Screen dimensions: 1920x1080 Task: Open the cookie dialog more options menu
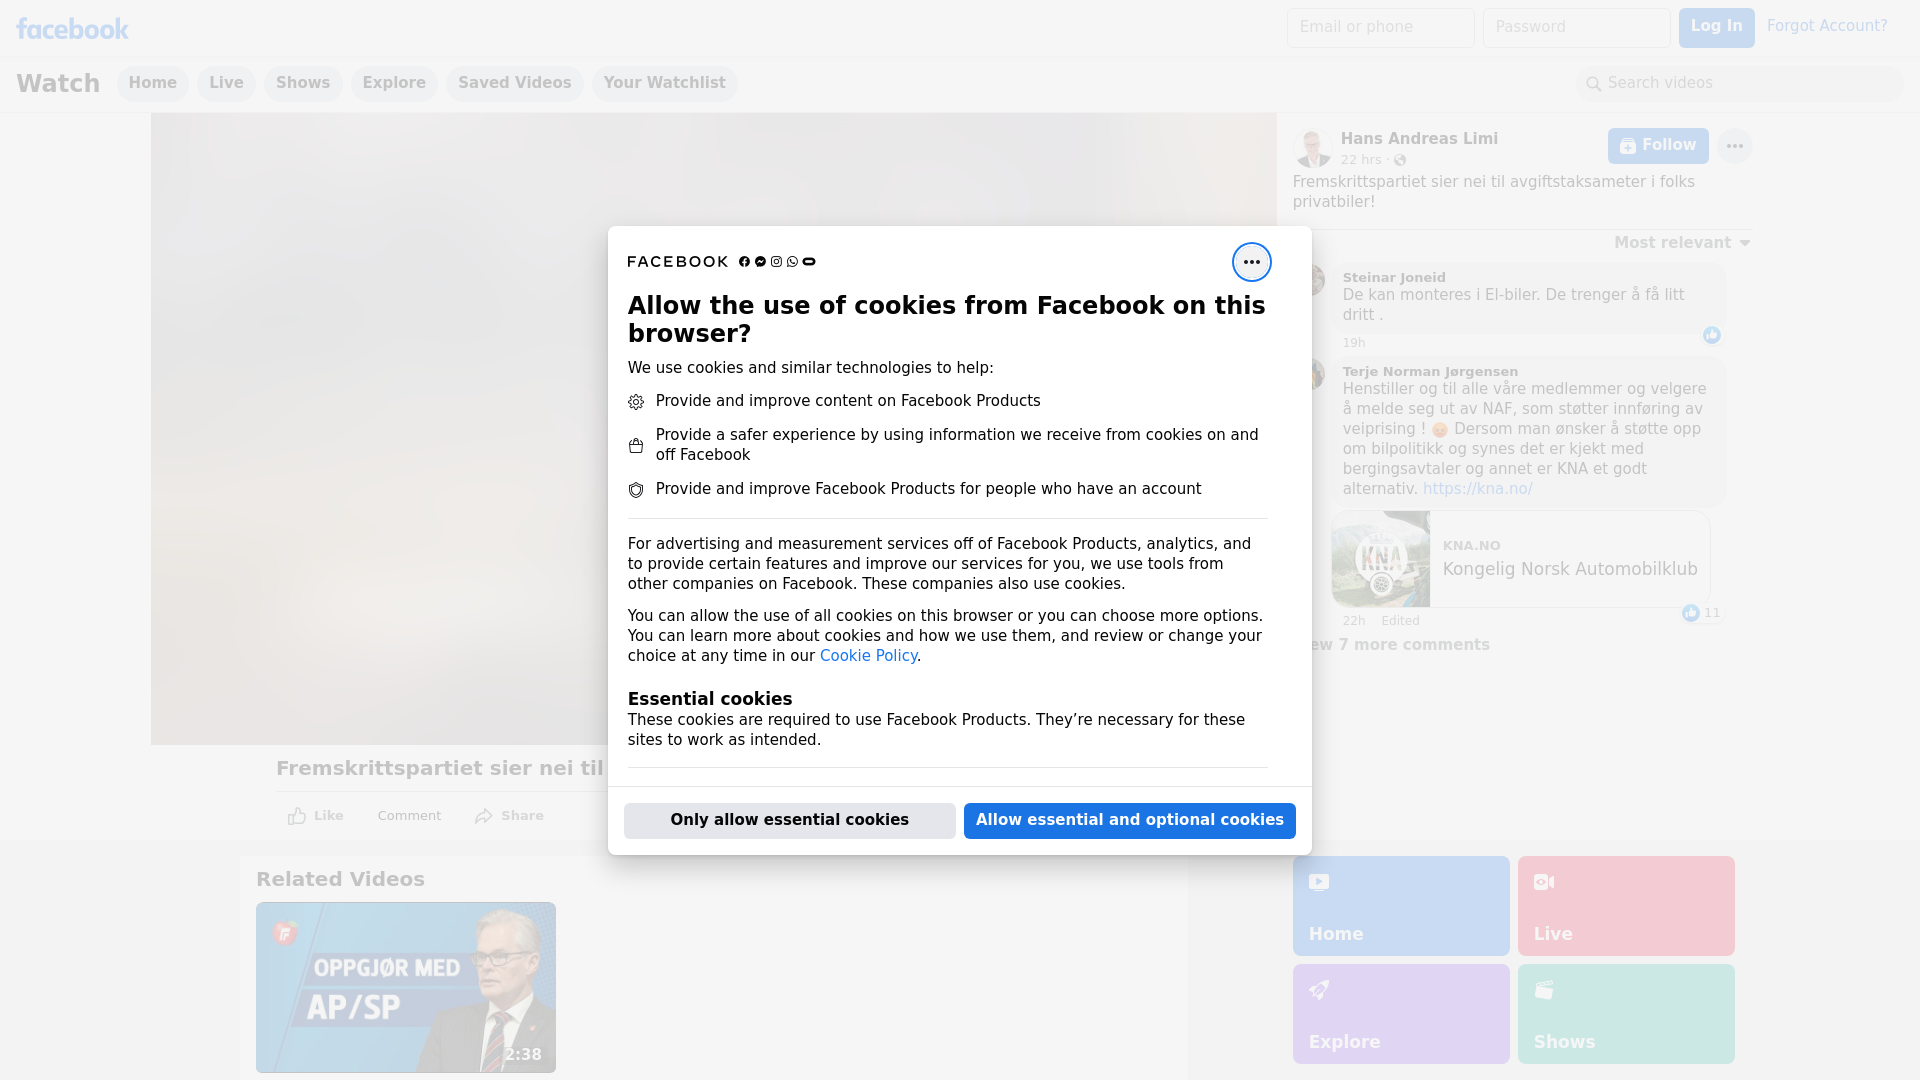(x=1251, y=262)
